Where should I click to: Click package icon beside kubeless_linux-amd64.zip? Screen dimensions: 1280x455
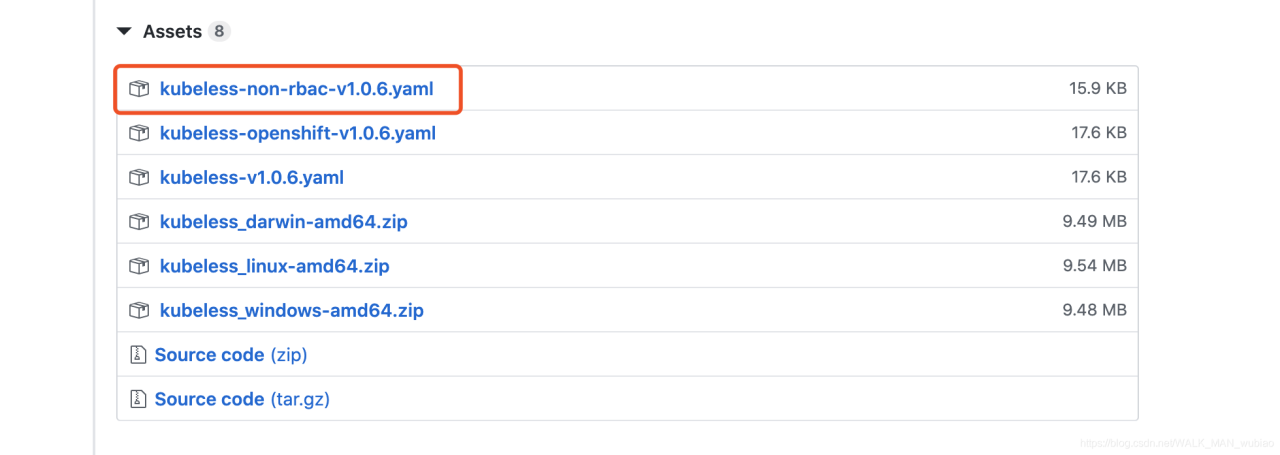(x=139, y=266)
